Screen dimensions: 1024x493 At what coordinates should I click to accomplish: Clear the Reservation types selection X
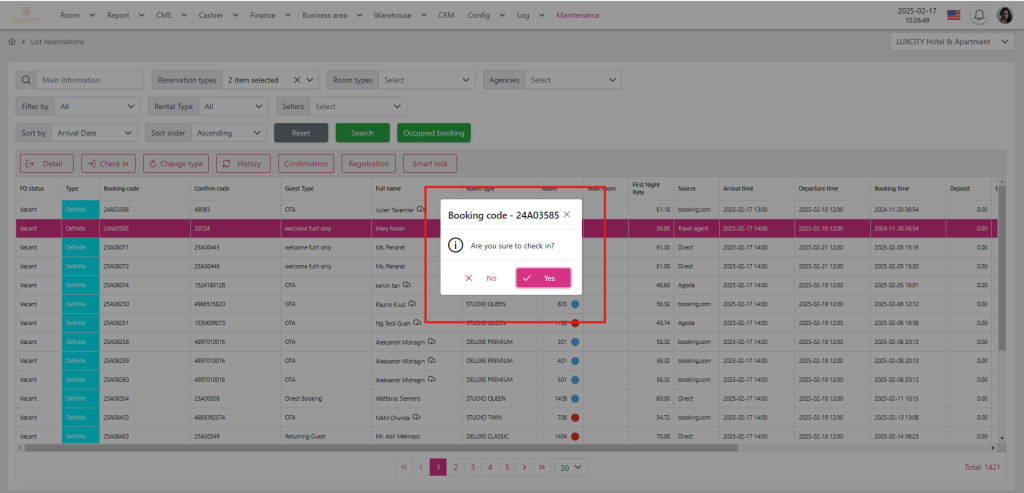(297, 80)
